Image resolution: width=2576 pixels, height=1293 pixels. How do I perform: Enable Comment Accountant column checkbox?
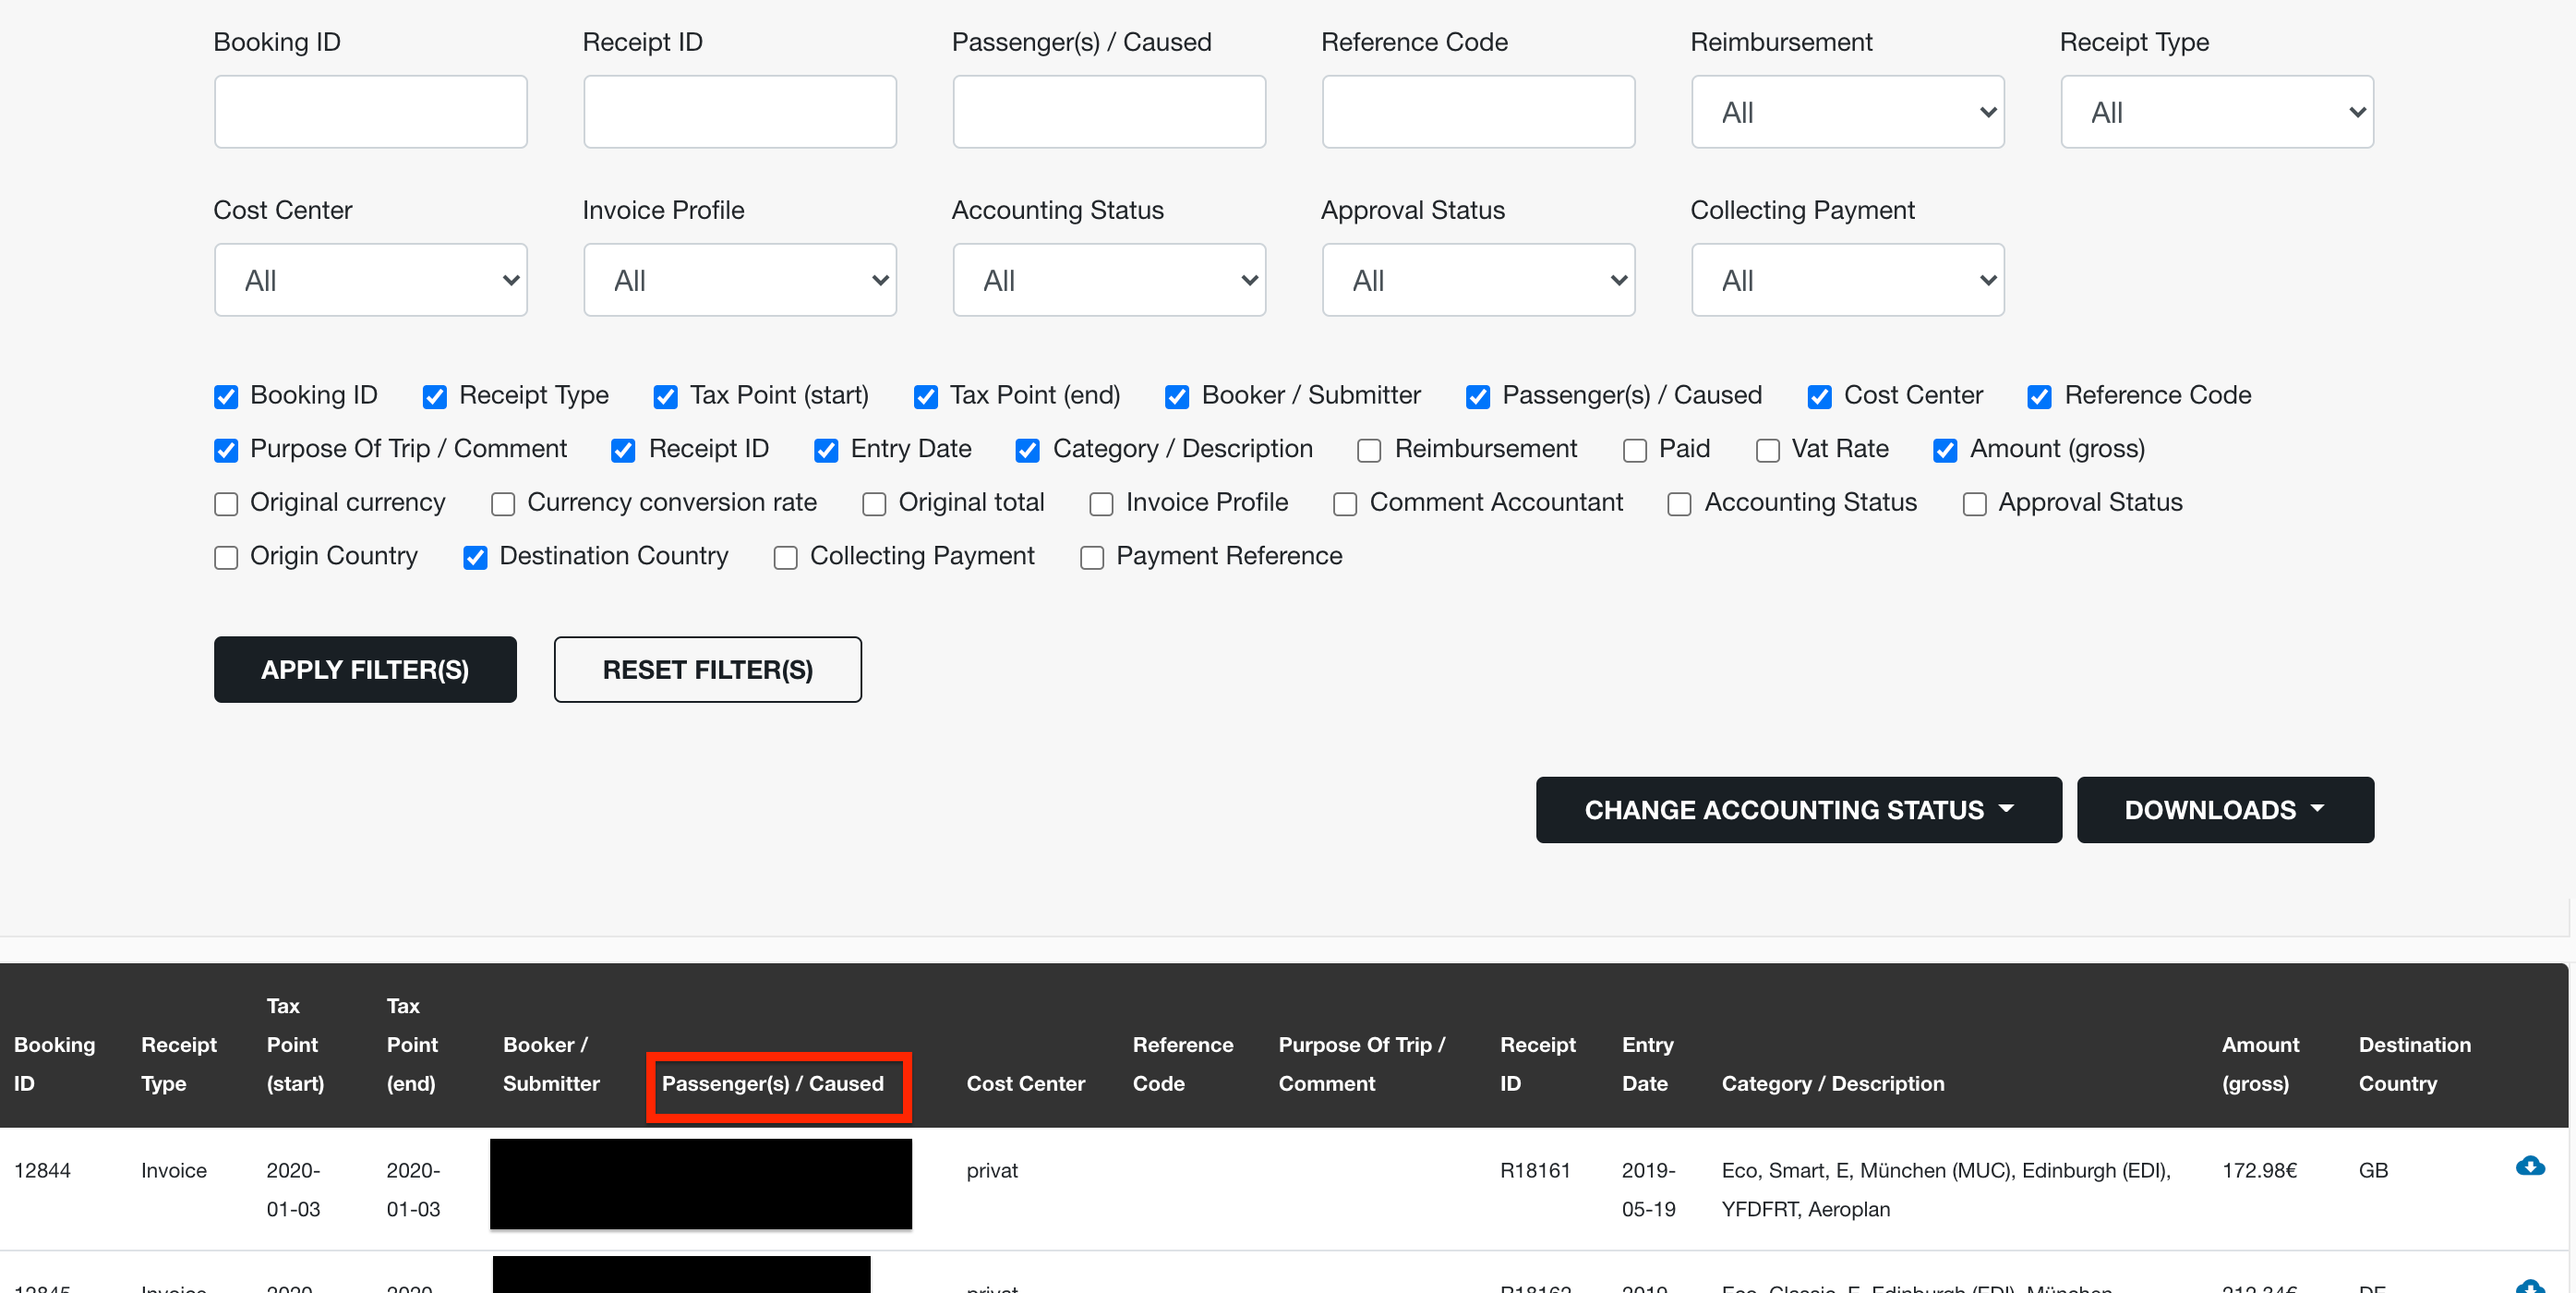tap(1345, 504)
